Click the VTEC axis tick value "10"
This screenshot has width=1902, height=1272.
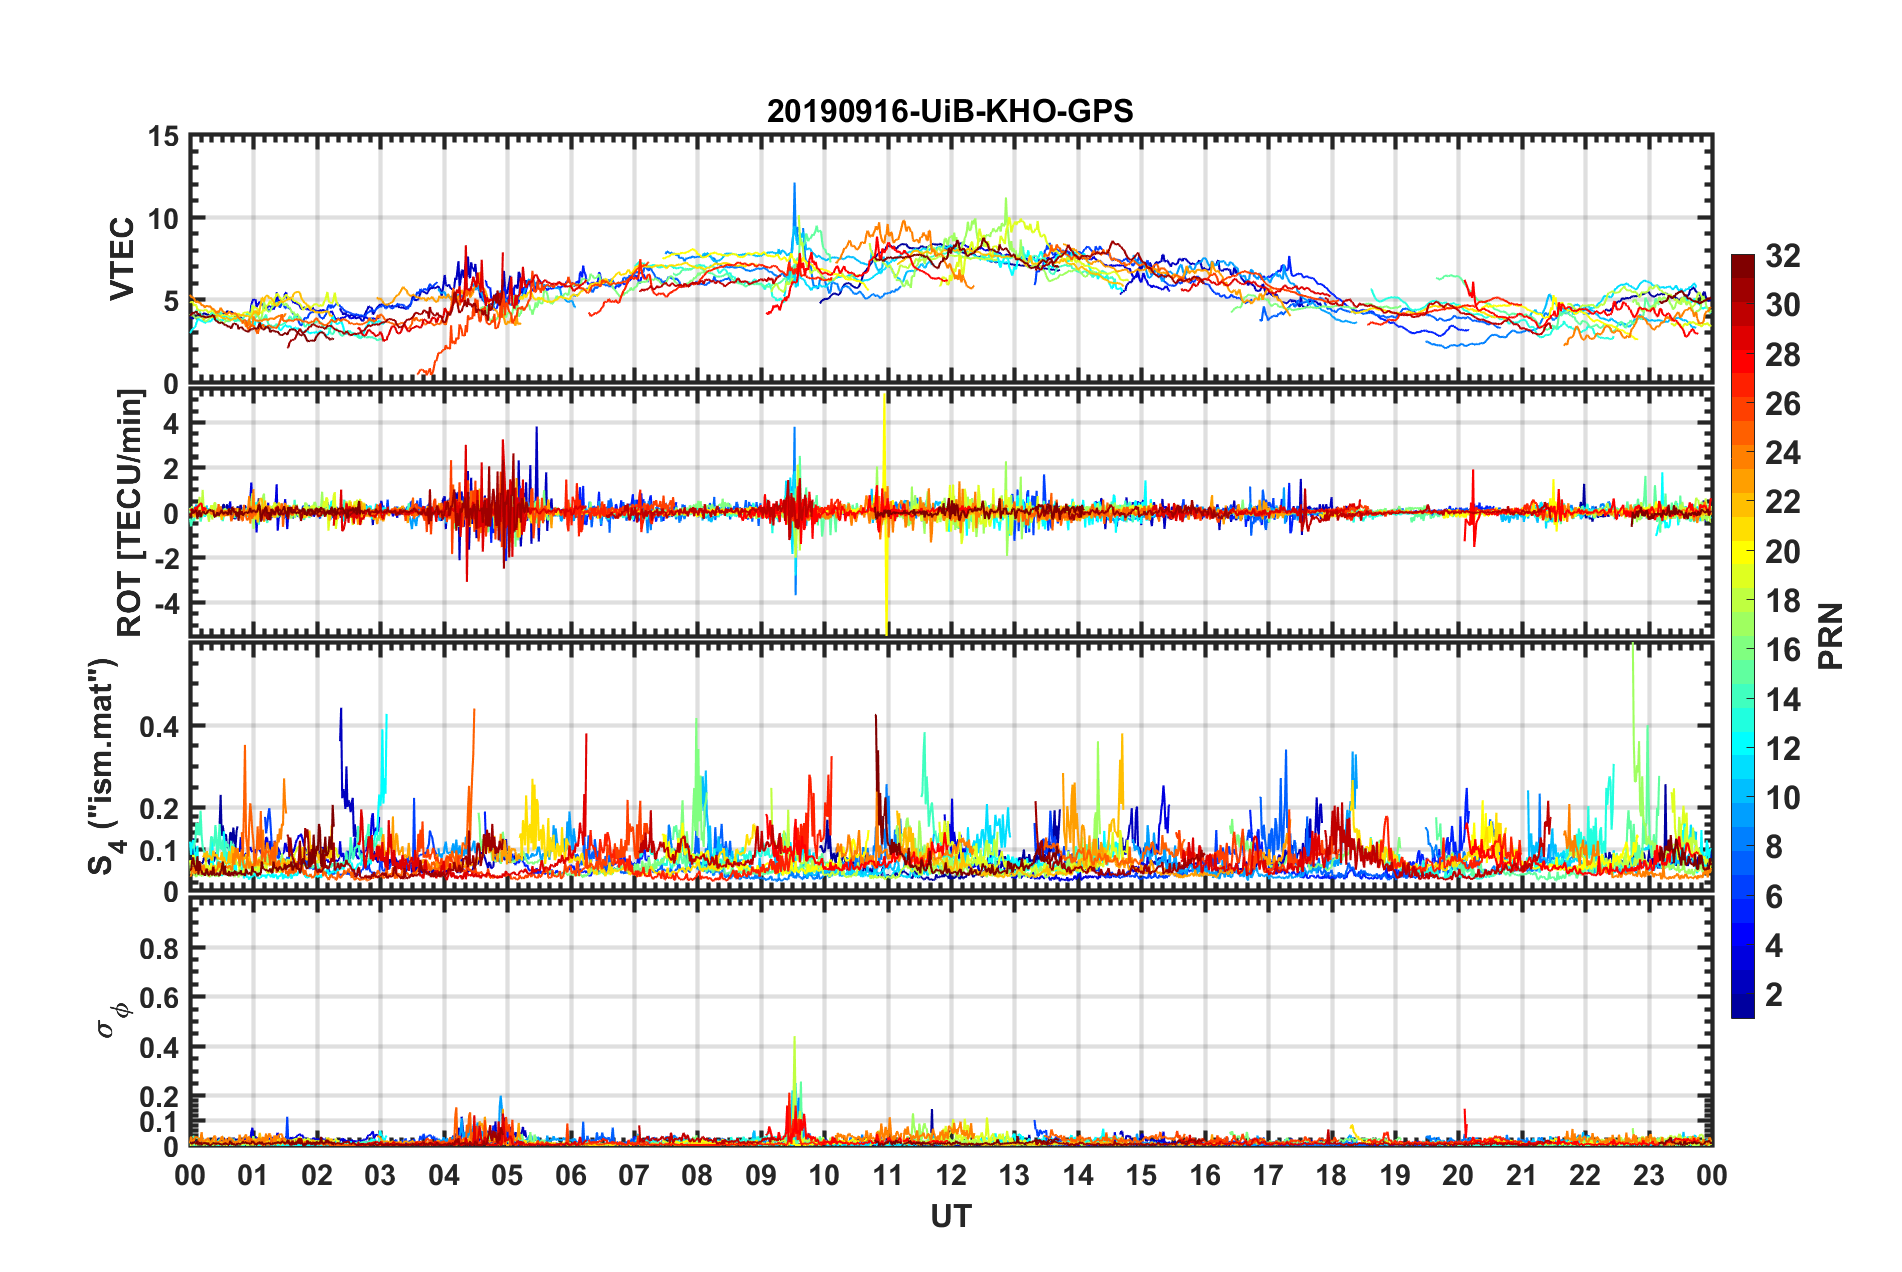coord(163,218)
